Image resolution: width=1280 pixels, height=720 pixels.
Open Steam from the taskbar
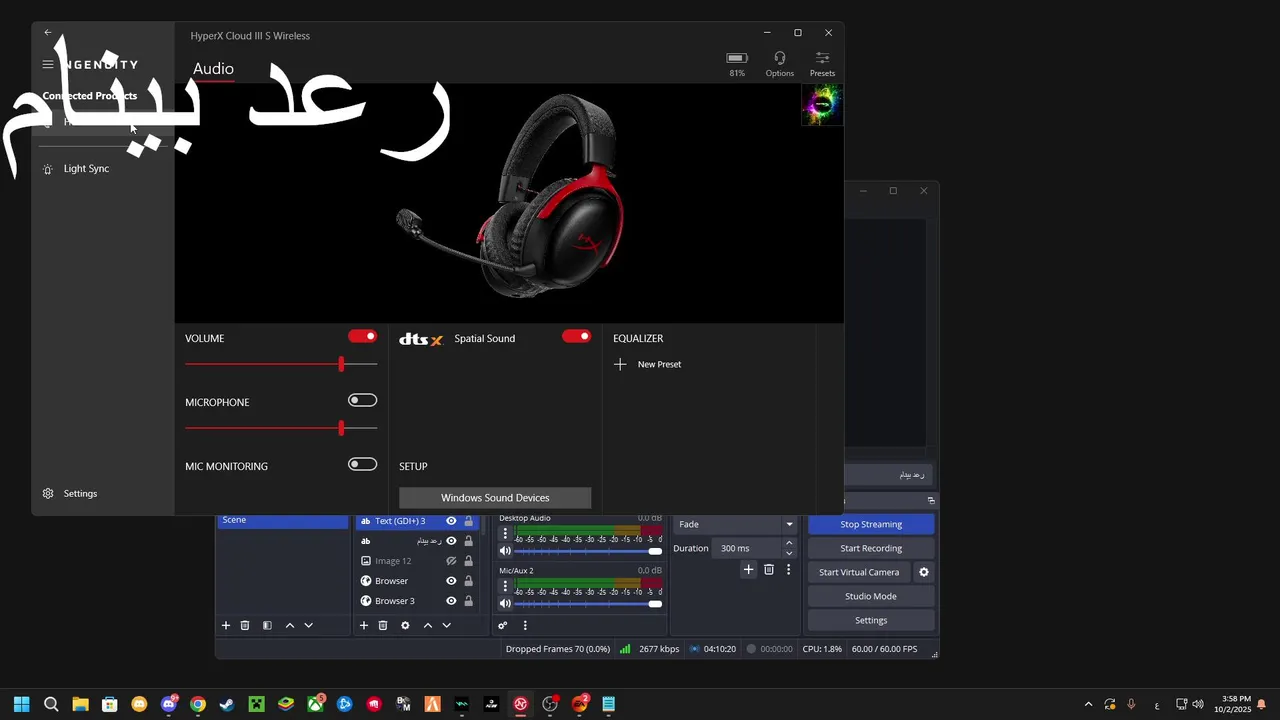[227, 704]
